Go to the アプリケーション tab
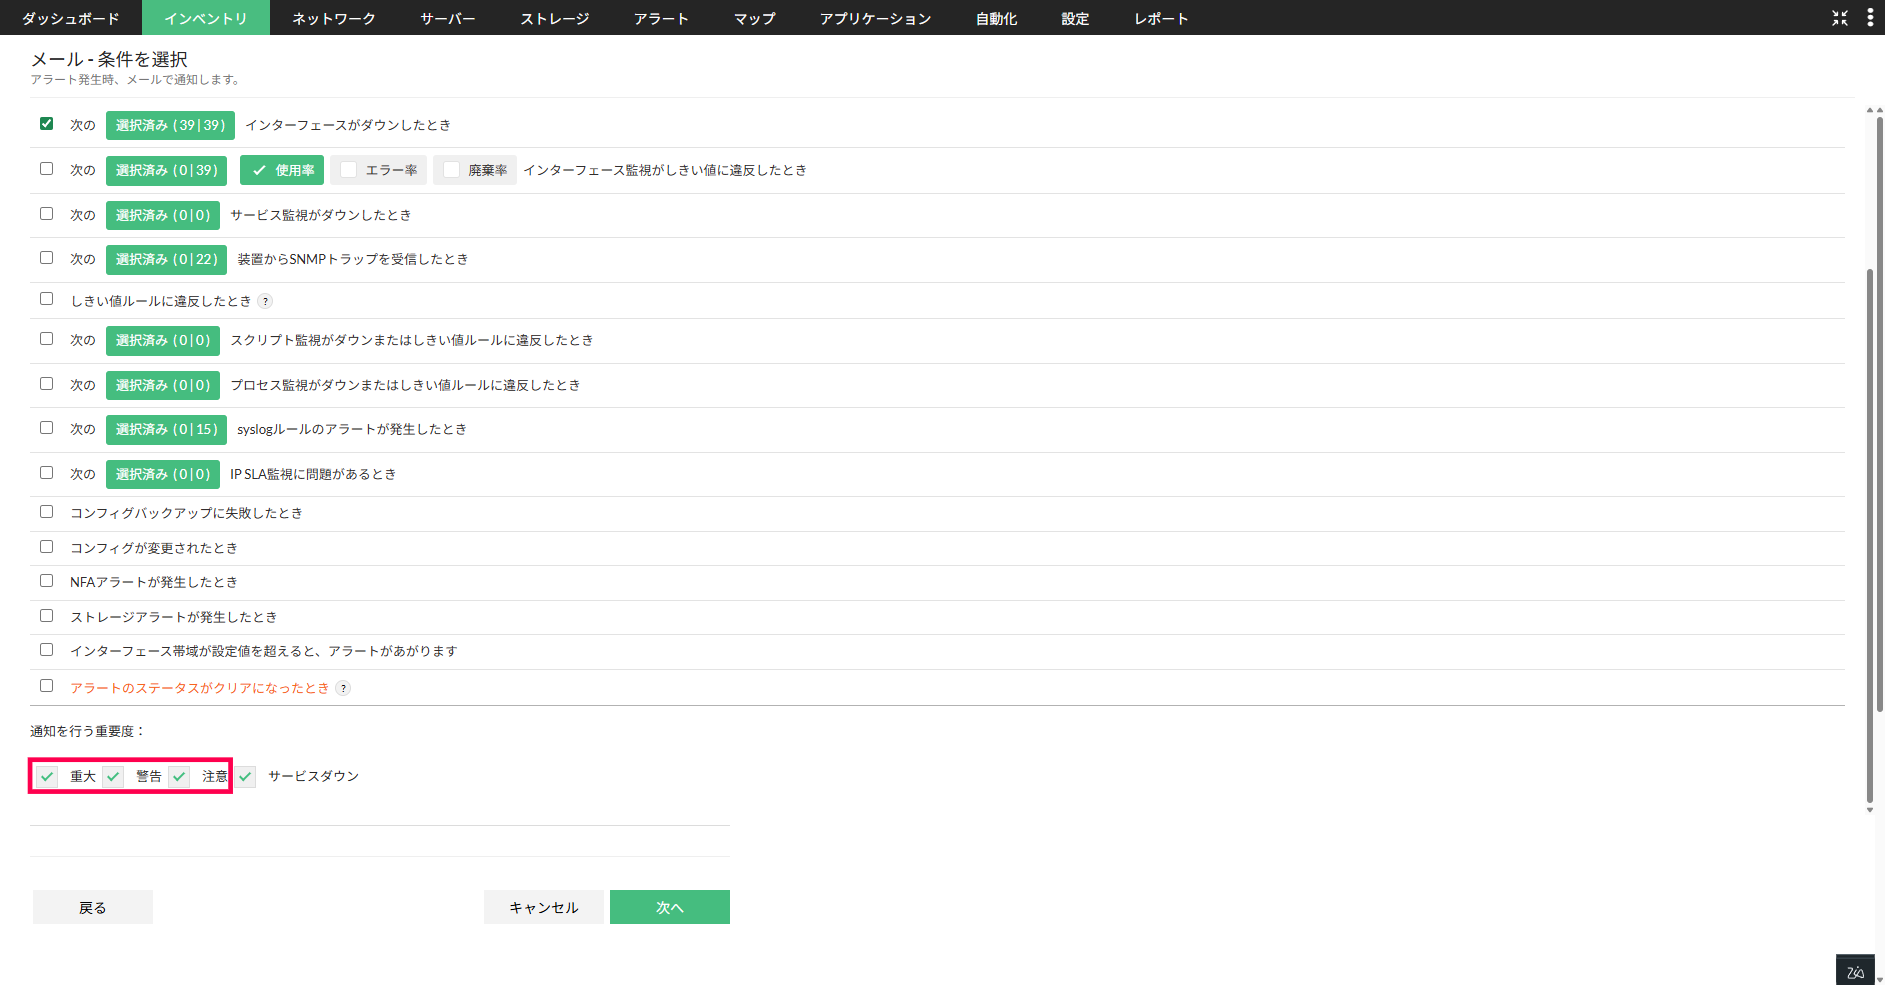Screen dimensions: 1885x985 [876, 18]
